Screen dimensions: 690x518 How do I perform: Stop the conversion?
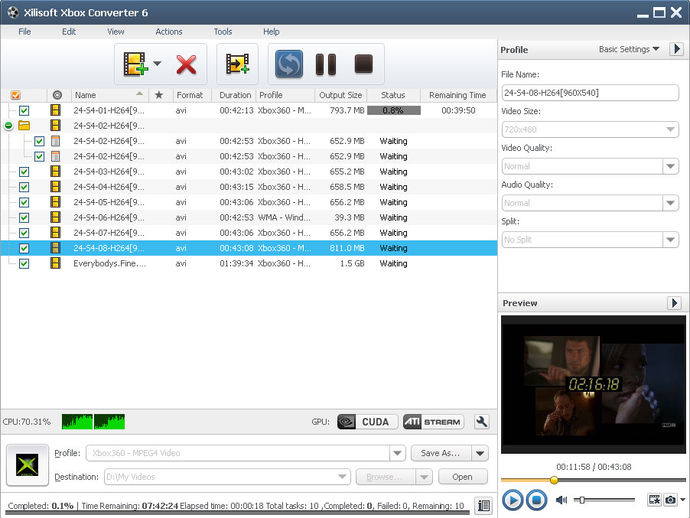(363, 64)
